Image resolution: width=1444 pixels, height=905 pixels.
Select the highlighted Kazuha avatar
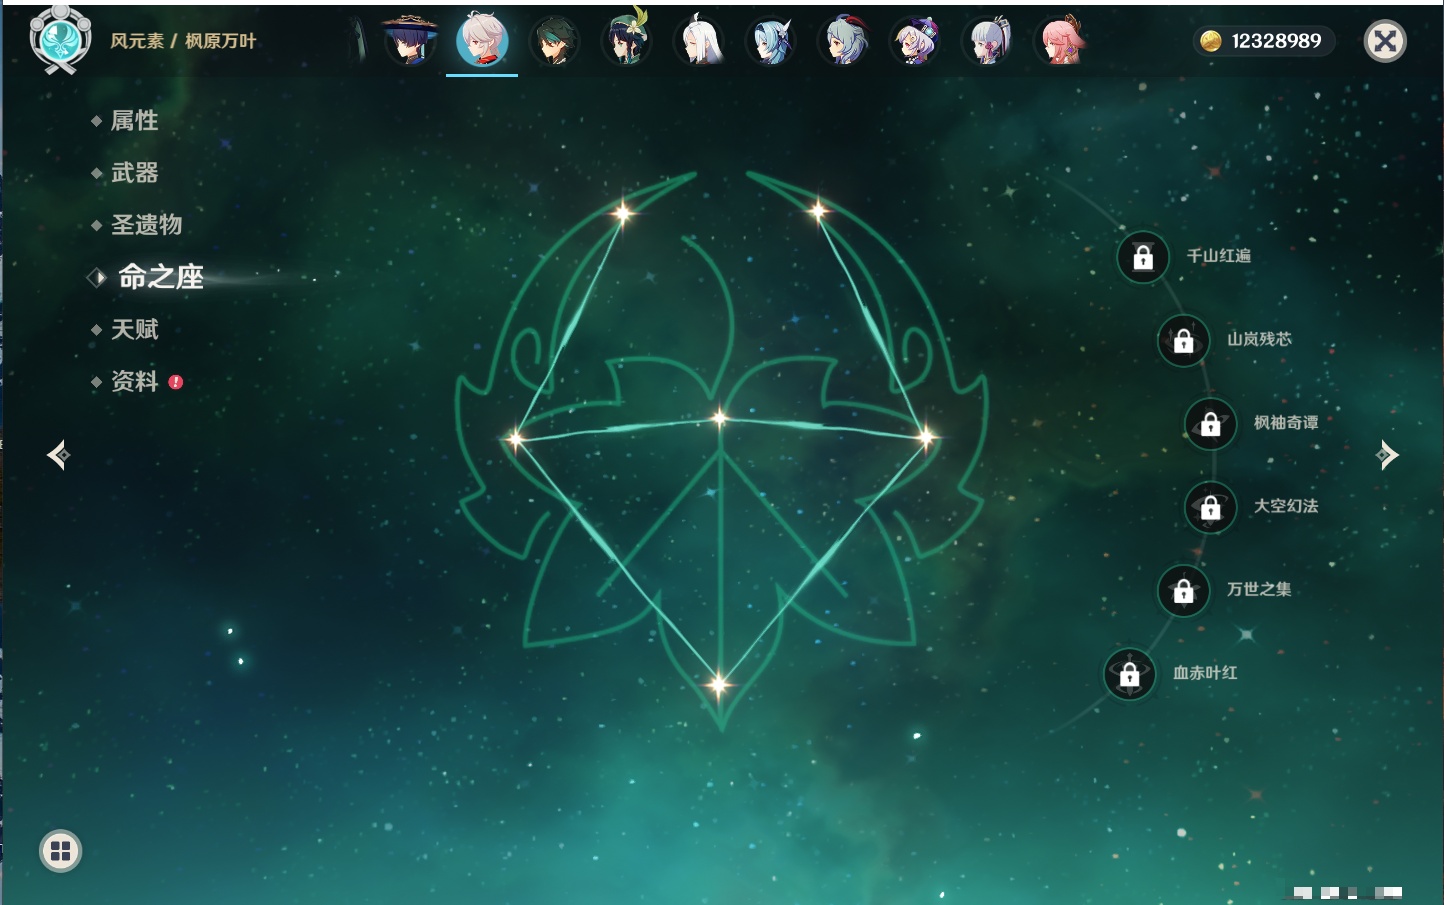point(482,41)
